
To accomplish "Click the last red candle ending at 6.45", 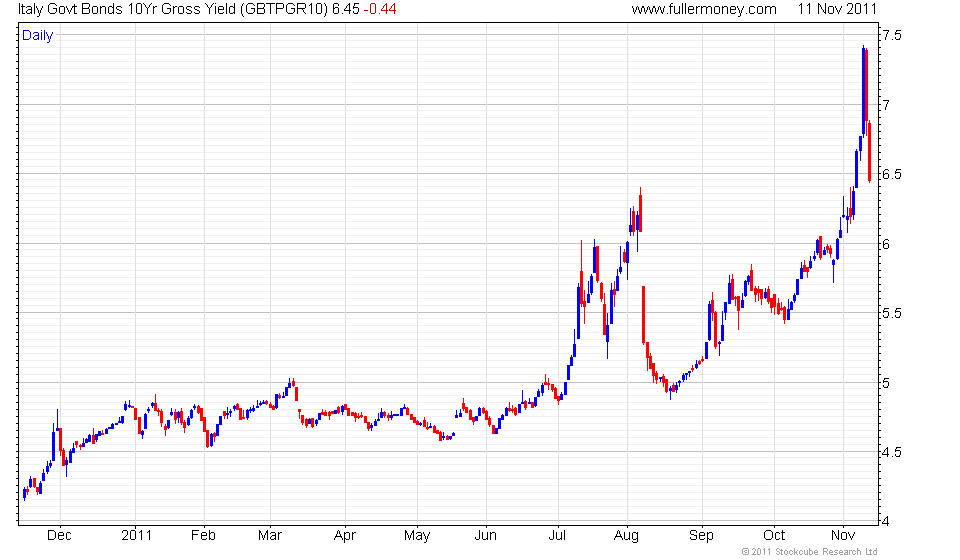I will click(x=869, y=151).
